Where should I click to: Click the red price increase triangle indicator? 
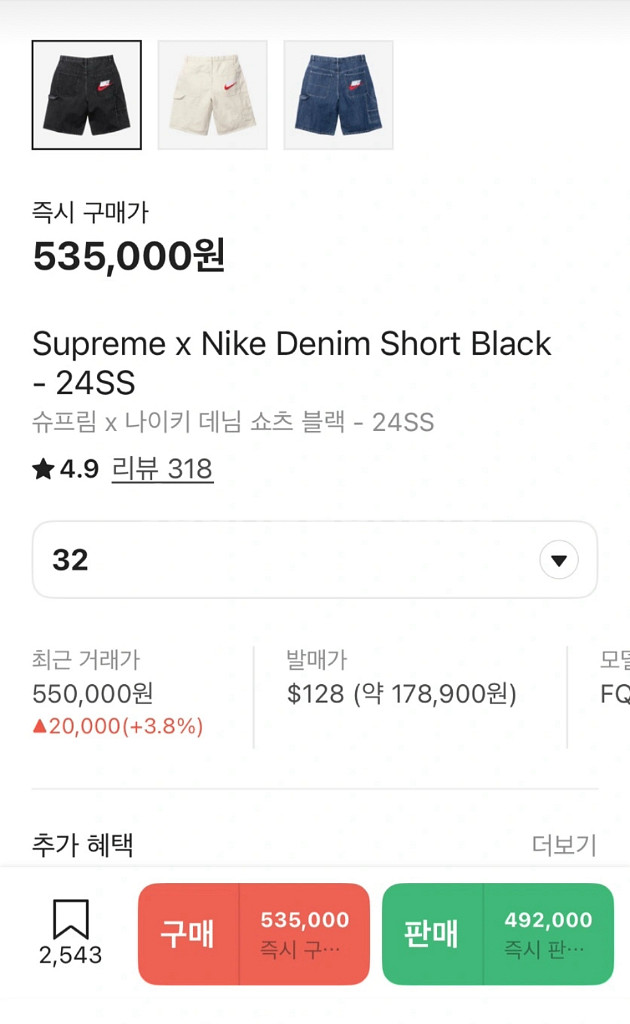tap(40, 727)
